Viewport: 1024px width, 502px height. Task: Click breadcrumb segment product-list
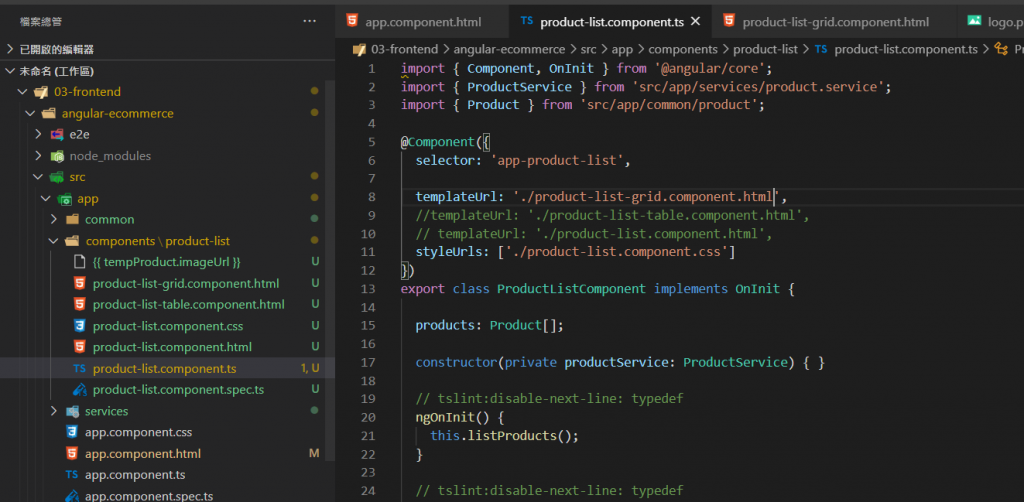(x=765, y=50)
